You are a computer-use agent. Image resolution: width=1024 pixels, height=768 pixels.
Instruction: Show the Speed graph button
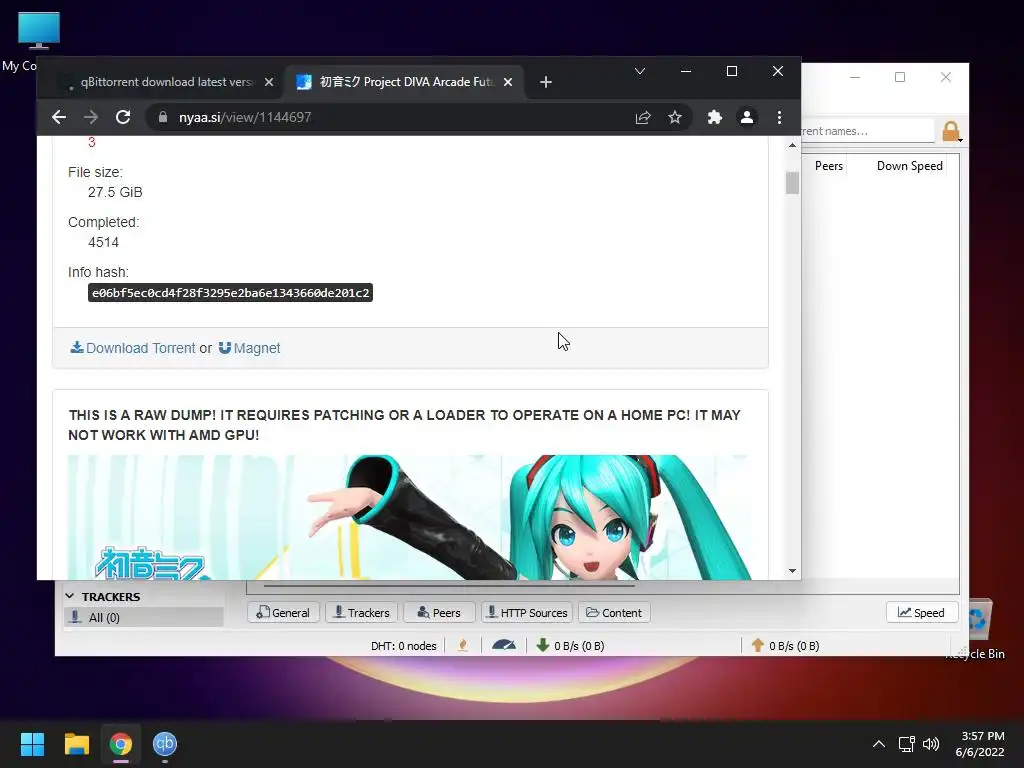[921, 613]
